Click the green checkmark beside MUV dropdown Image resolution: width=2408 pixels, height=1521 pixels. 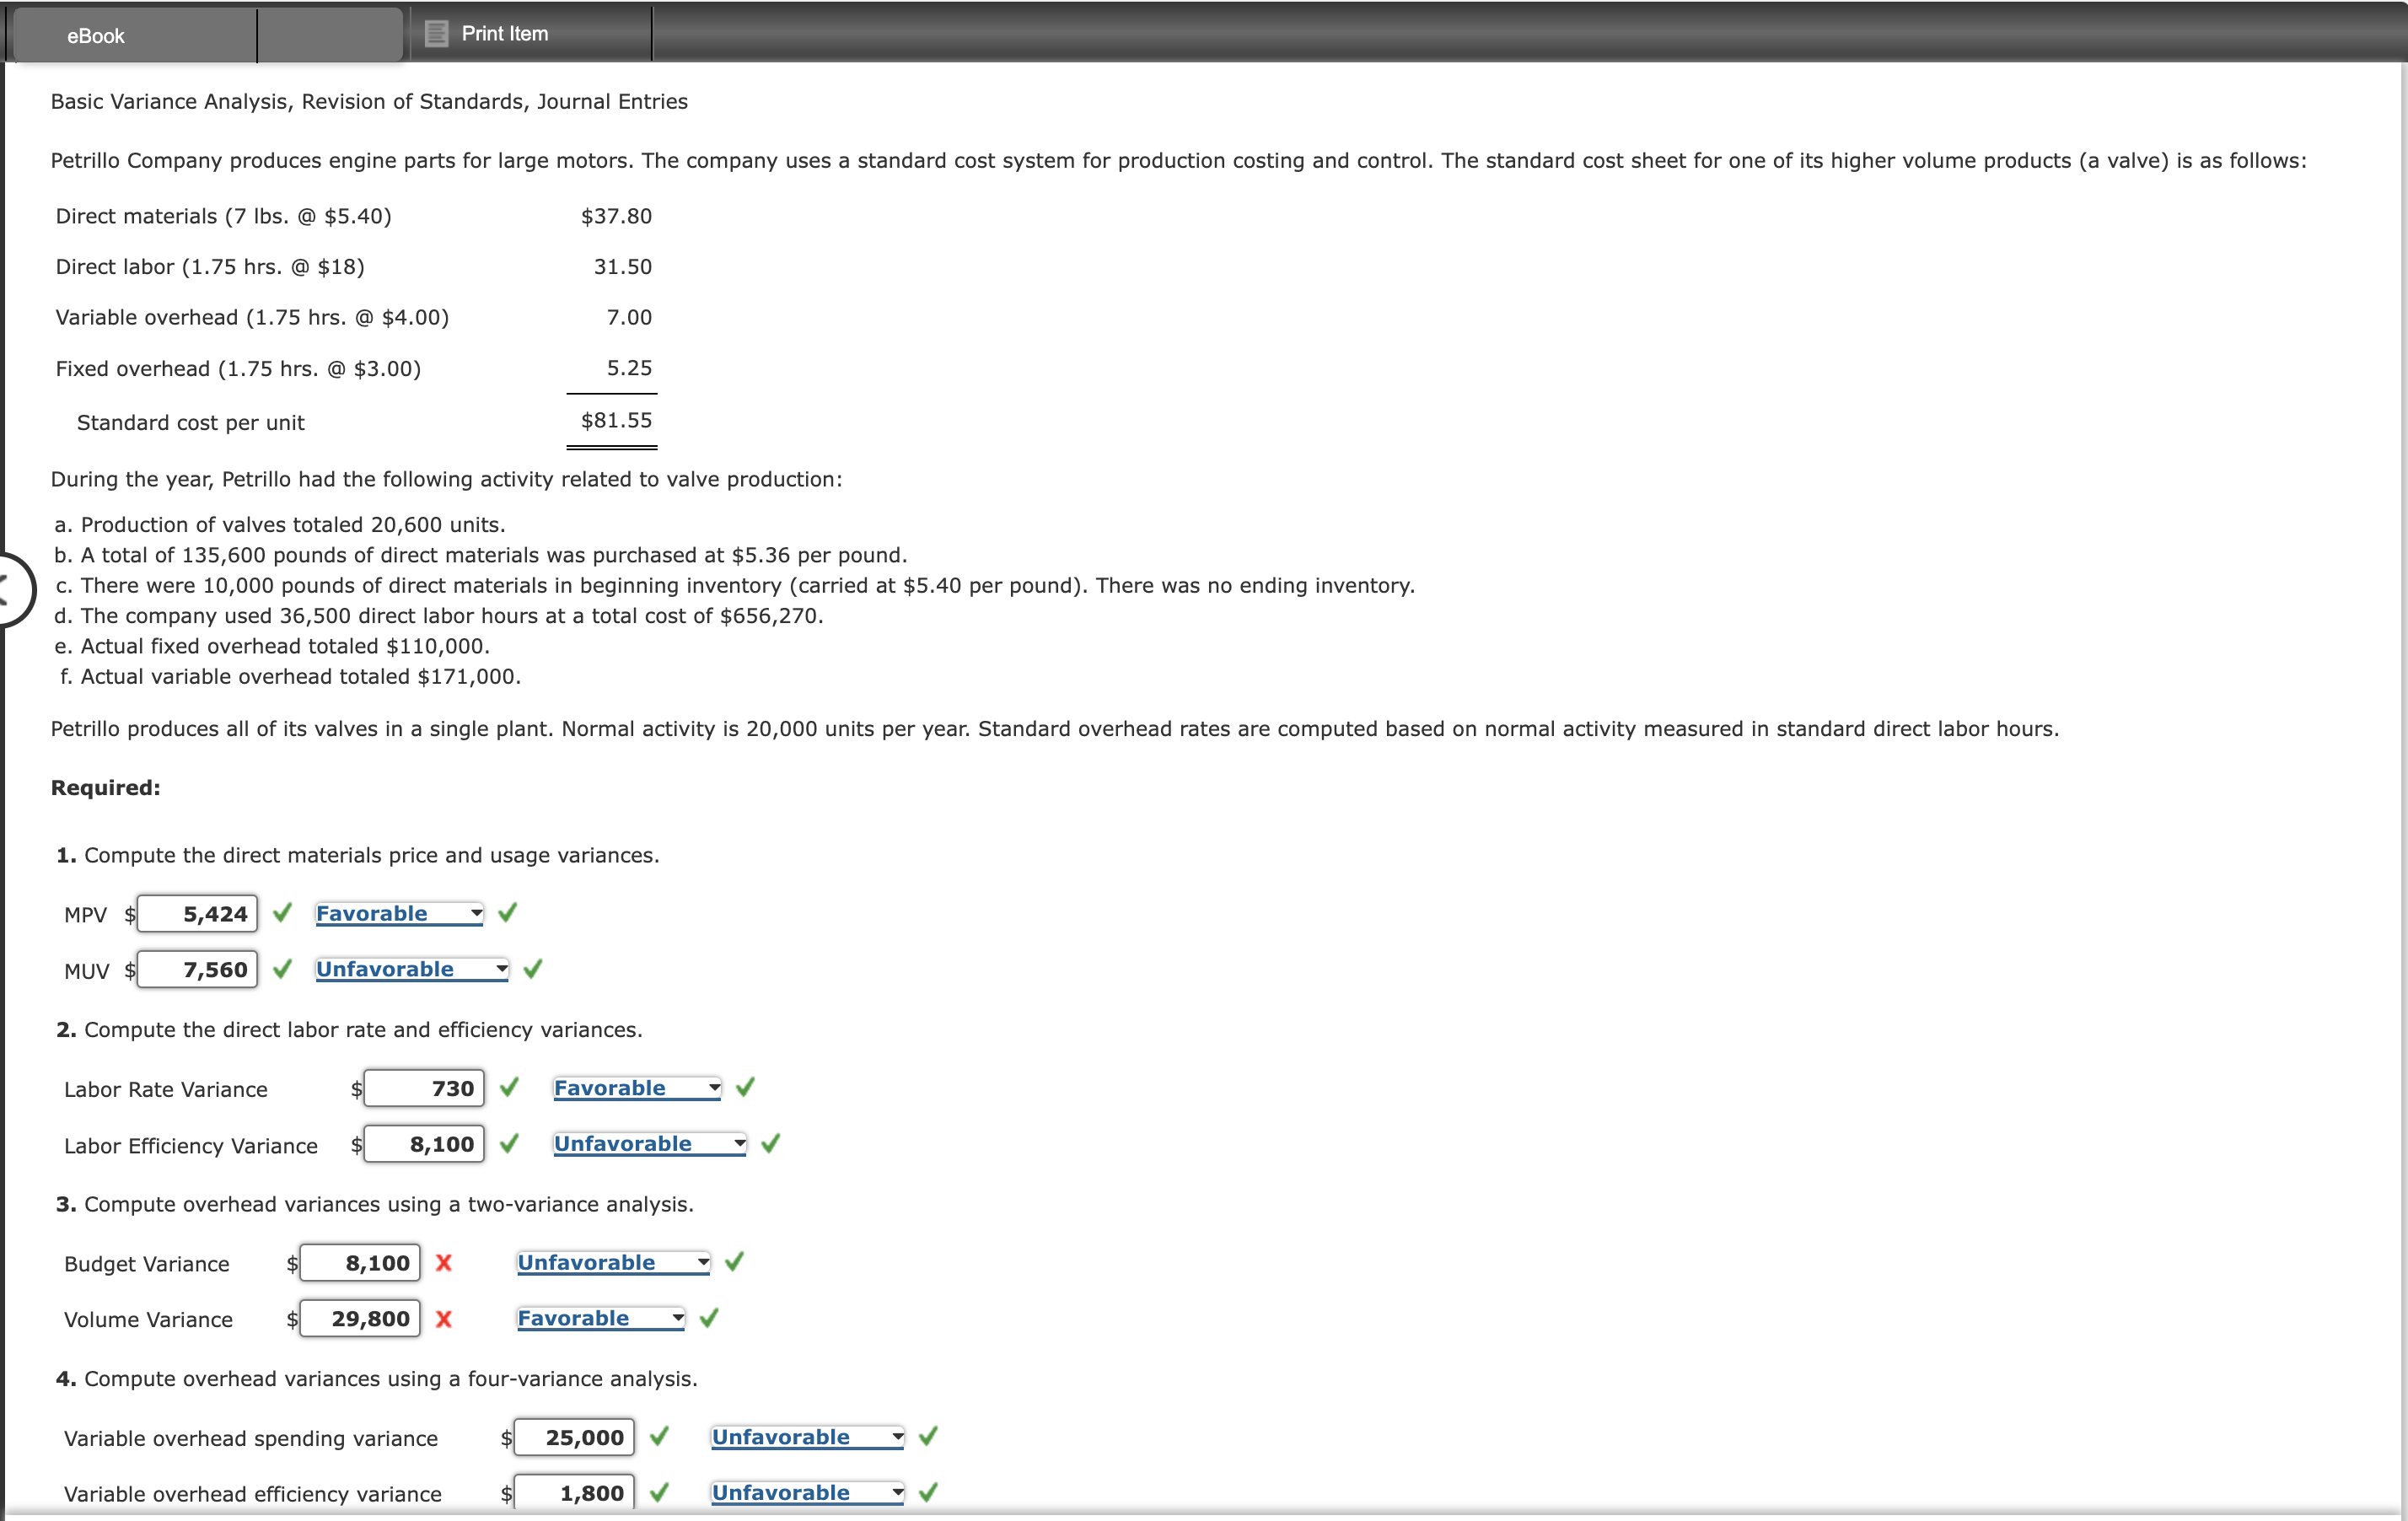point(531,968)
